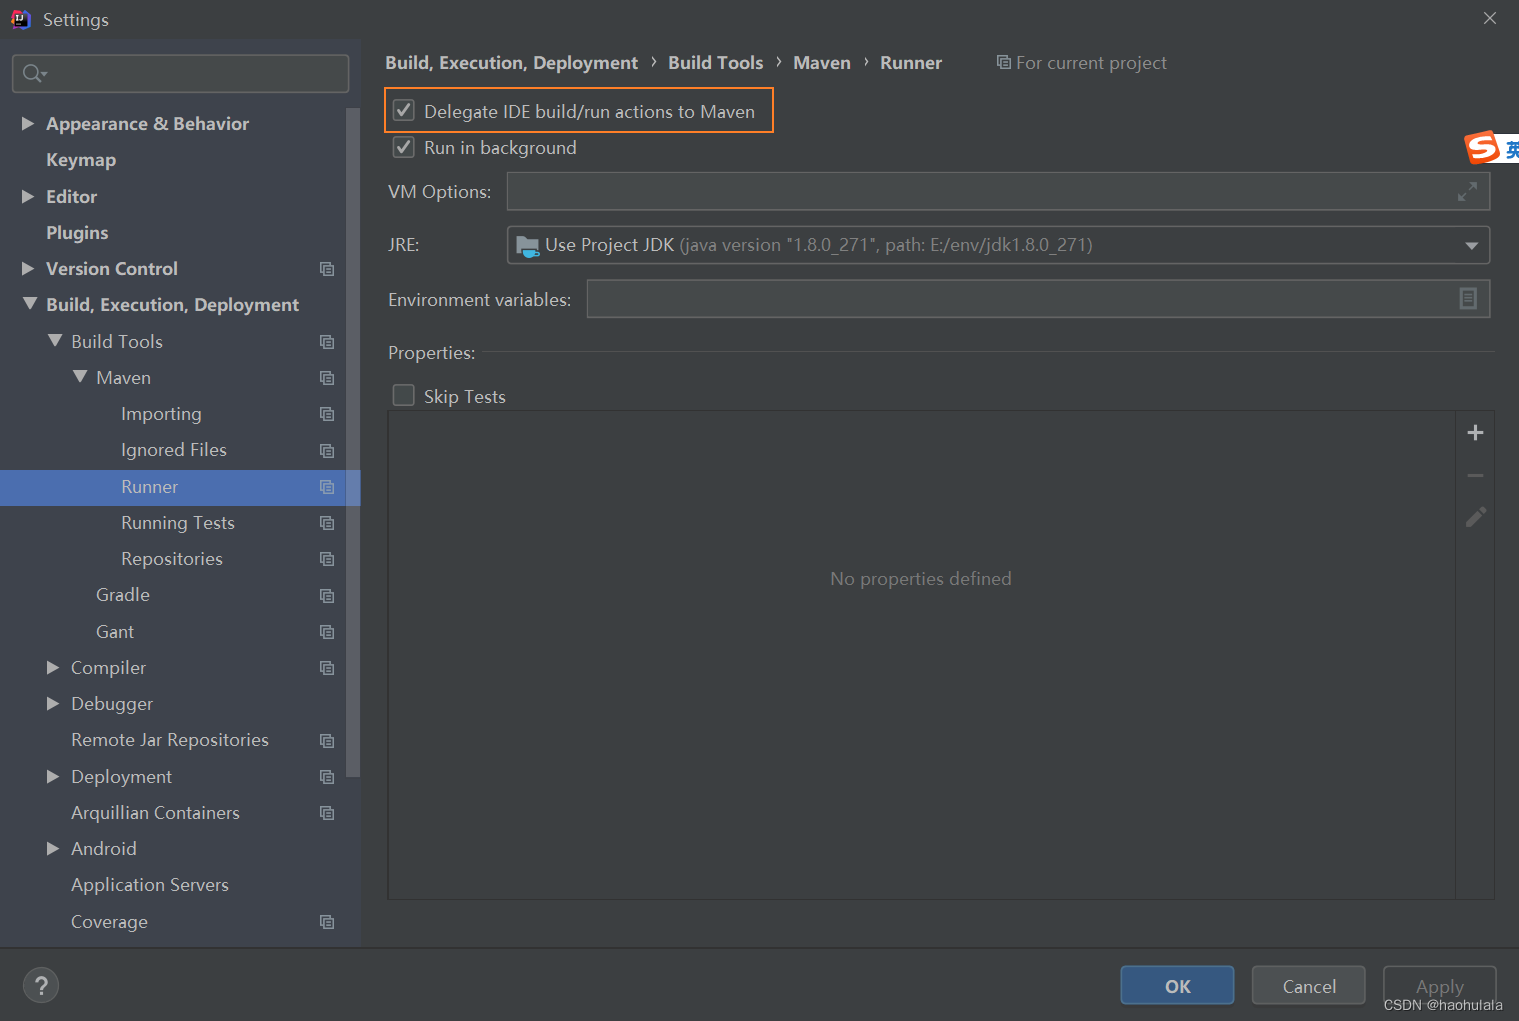Click the expand VM Options field icon
Image resolution: width=1519 pixels, height=1021 pixels.
click(x=1467, y=192)
